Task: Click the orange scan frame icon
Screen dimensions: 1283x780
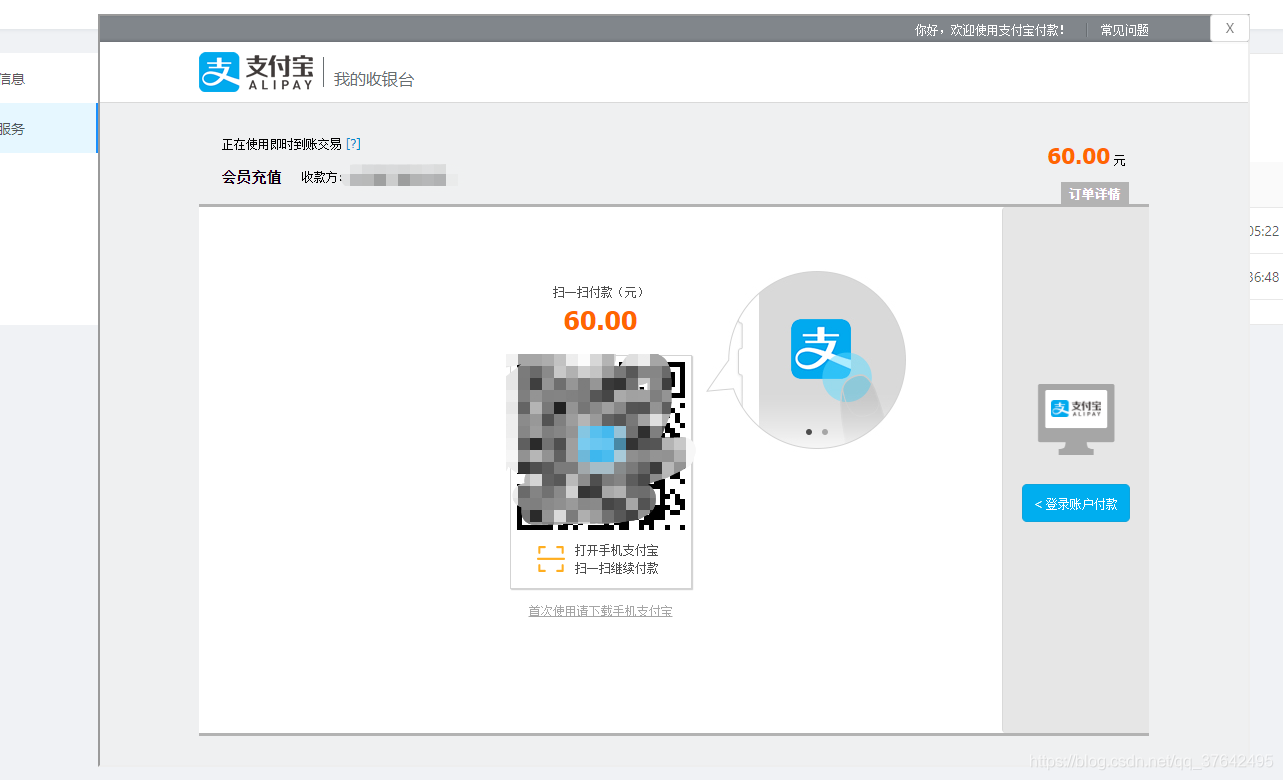Action: [x=551, y=559]
